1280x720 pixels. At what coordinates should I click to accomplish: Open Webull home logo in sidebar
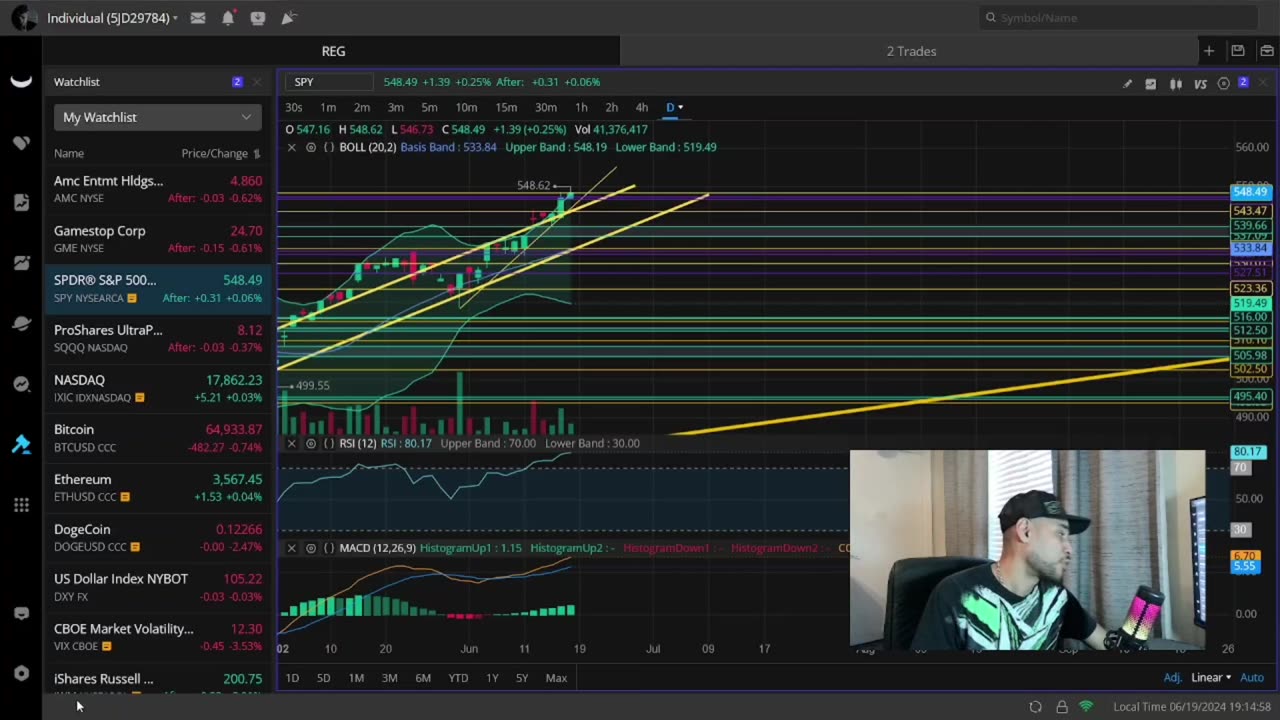(x=21, y=82)
